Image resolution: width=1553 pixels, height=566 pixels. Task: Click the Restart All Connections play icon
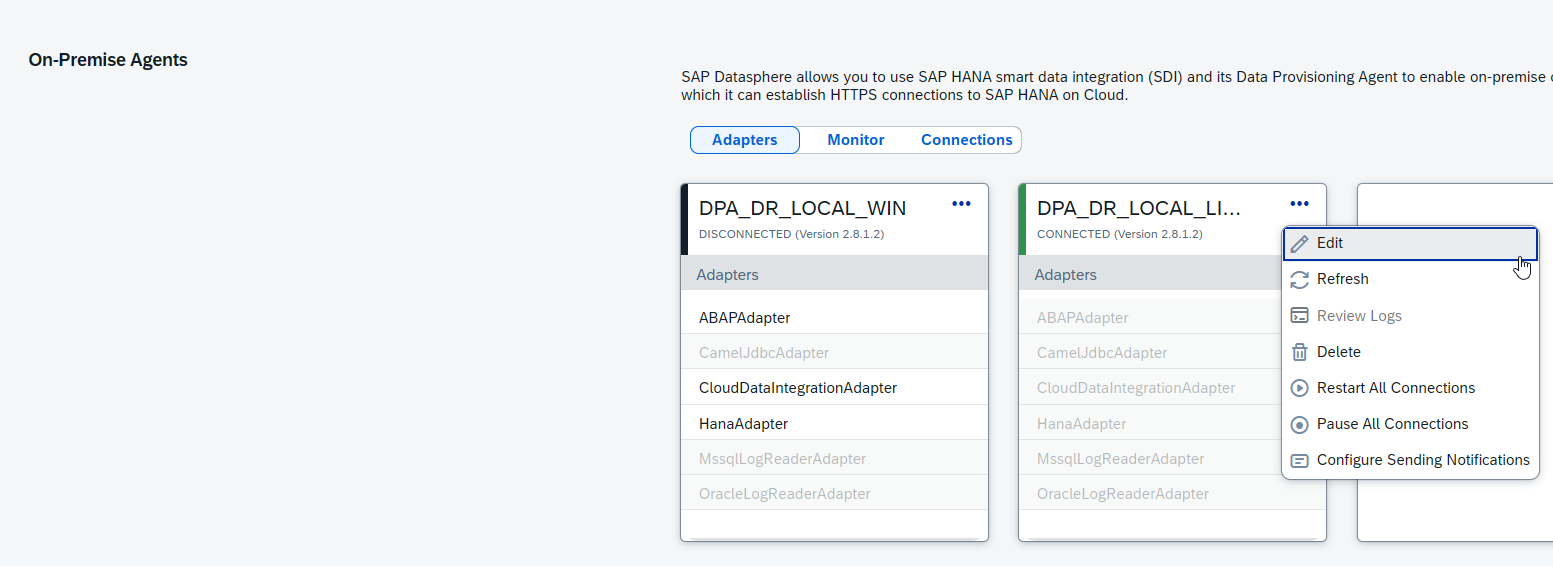point(1299,388)
